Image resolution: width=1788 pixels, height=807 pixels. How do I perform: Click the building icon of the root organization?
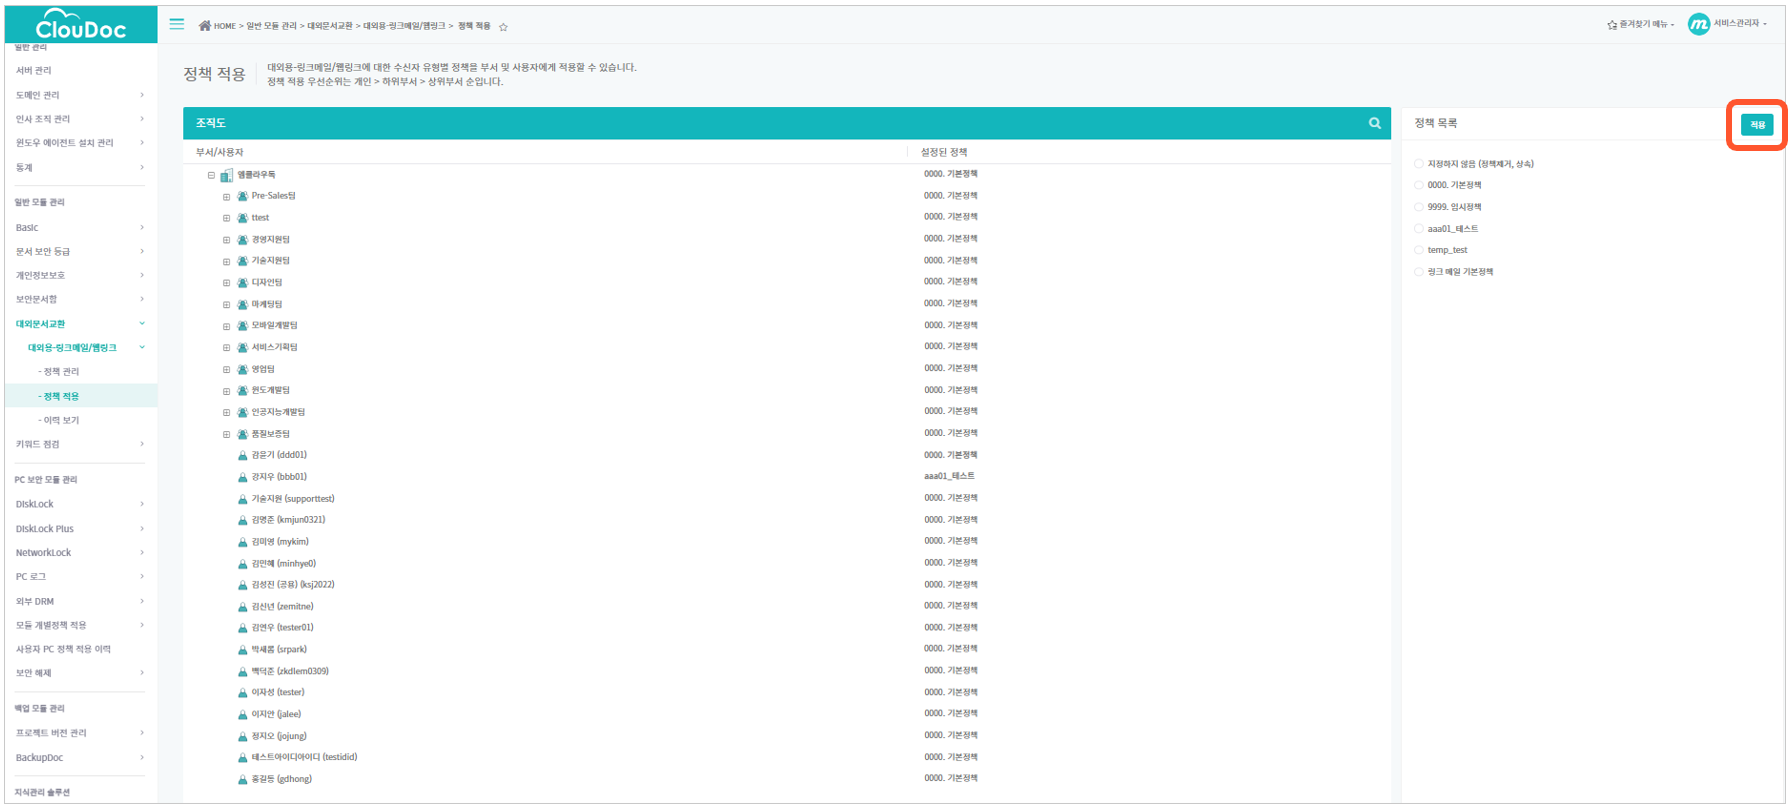[227, 175]
